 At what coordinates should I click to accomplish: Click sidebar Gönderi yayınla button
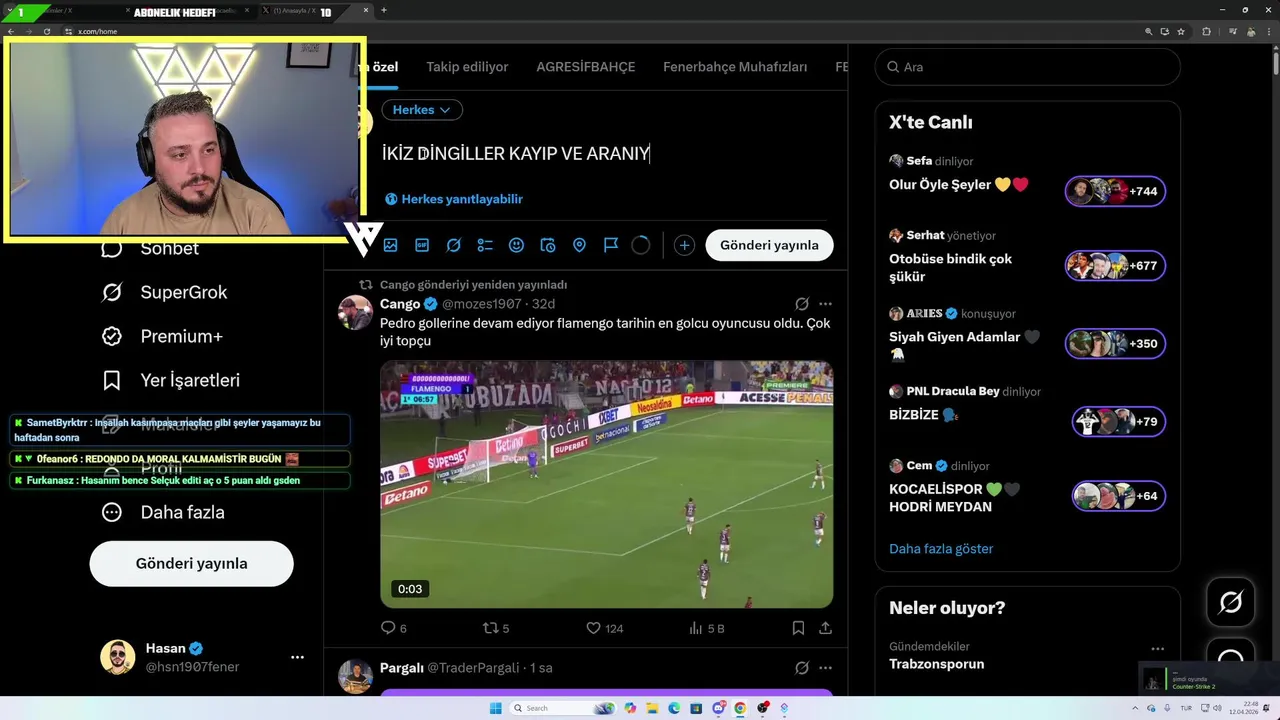(x=191, y=563)
